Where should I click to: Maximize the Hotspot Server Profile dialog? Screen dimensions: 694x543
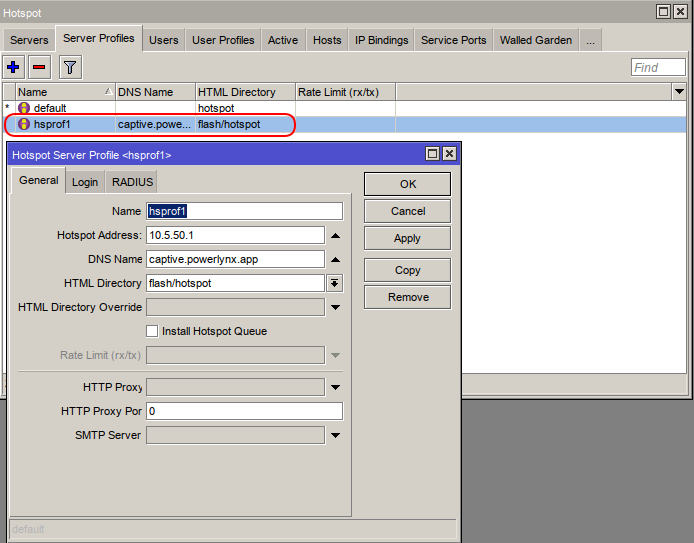click(432, 154)
